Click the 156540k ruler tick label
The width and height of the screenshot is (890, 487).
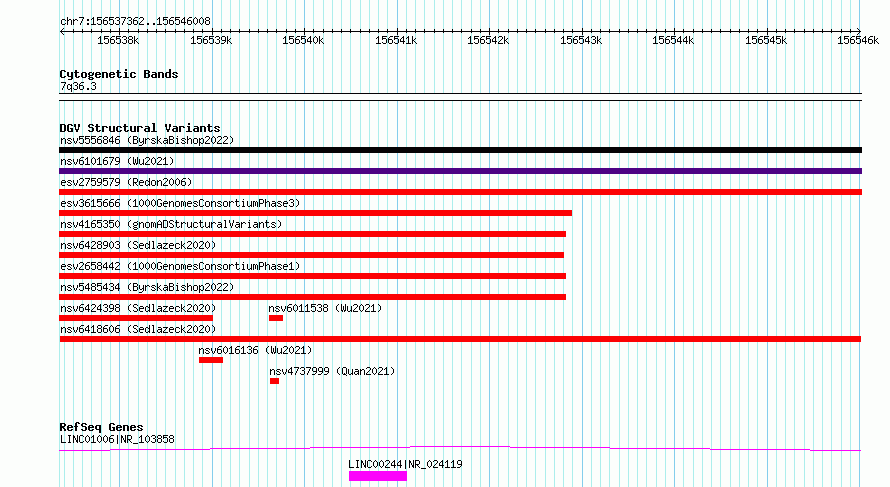303,40
